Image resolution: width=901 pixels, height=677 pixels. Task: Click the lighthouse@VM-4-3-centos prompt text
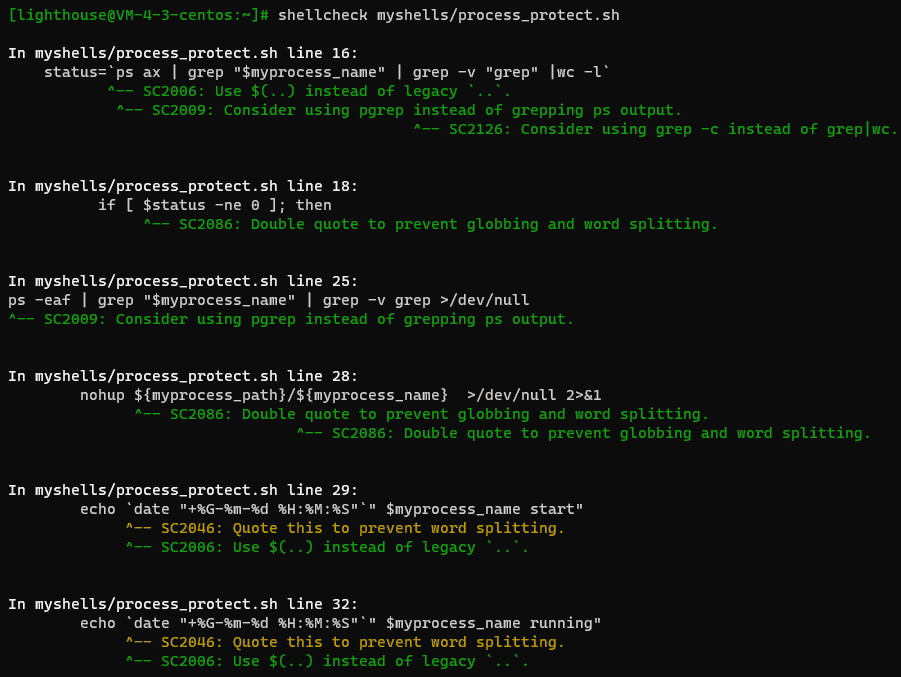click(138, 15)
